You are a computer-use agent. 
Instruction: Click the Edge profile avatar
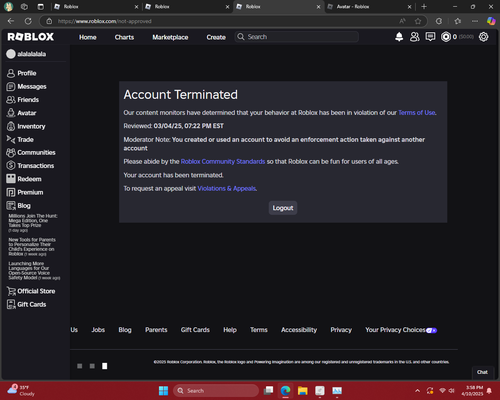[x=8, y=6]
